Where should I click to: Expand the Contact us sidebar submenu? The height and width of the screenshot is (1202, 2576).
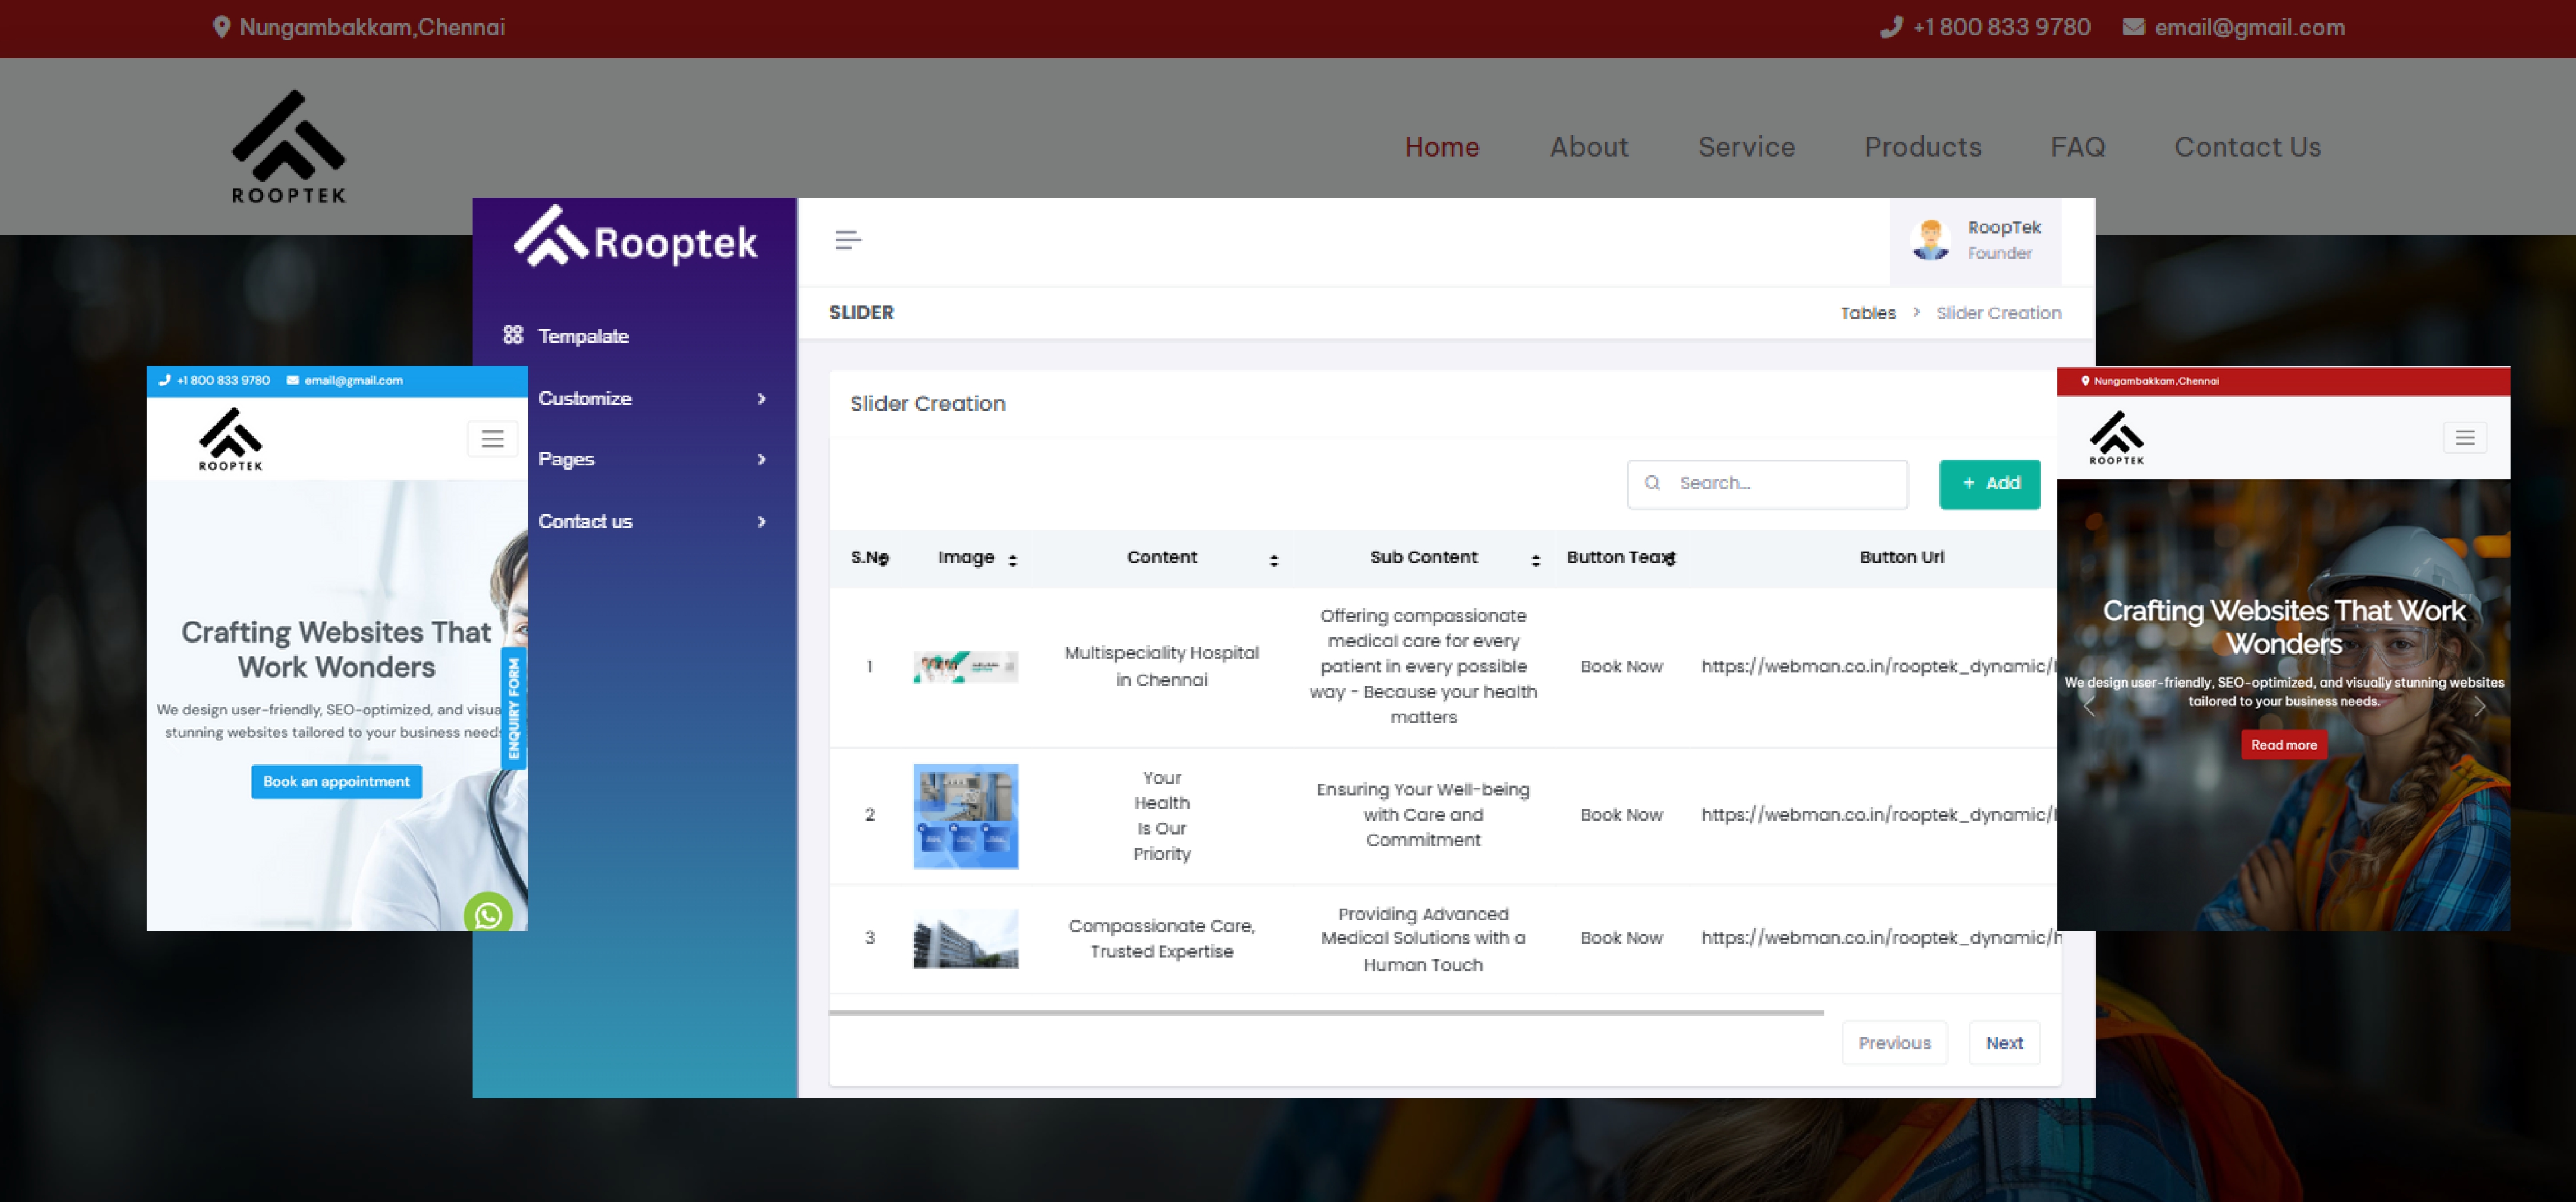point(761,522)
